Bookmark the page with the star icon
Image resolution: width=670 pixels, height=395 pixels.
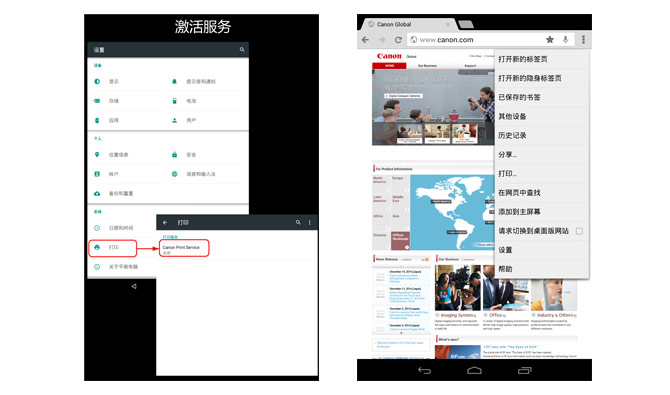[x=550, y=39]
